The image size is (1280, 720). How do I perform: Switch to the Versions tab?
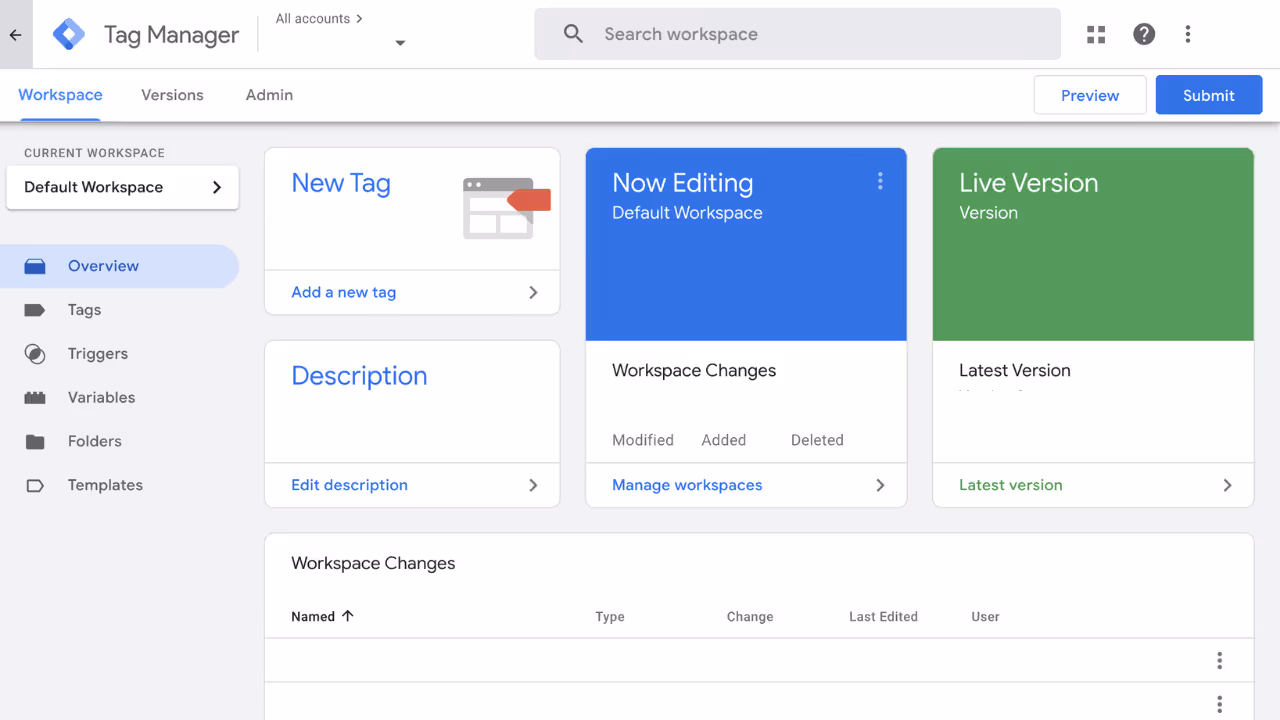click(x=172, y=94)
